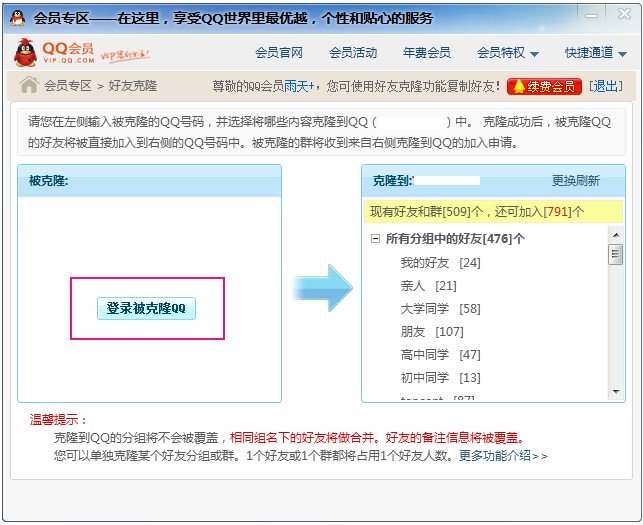643x525 pixels.
Task: Click the friend list scrollbar thumb
Action: pyautogui.click(x=616, y=254)
